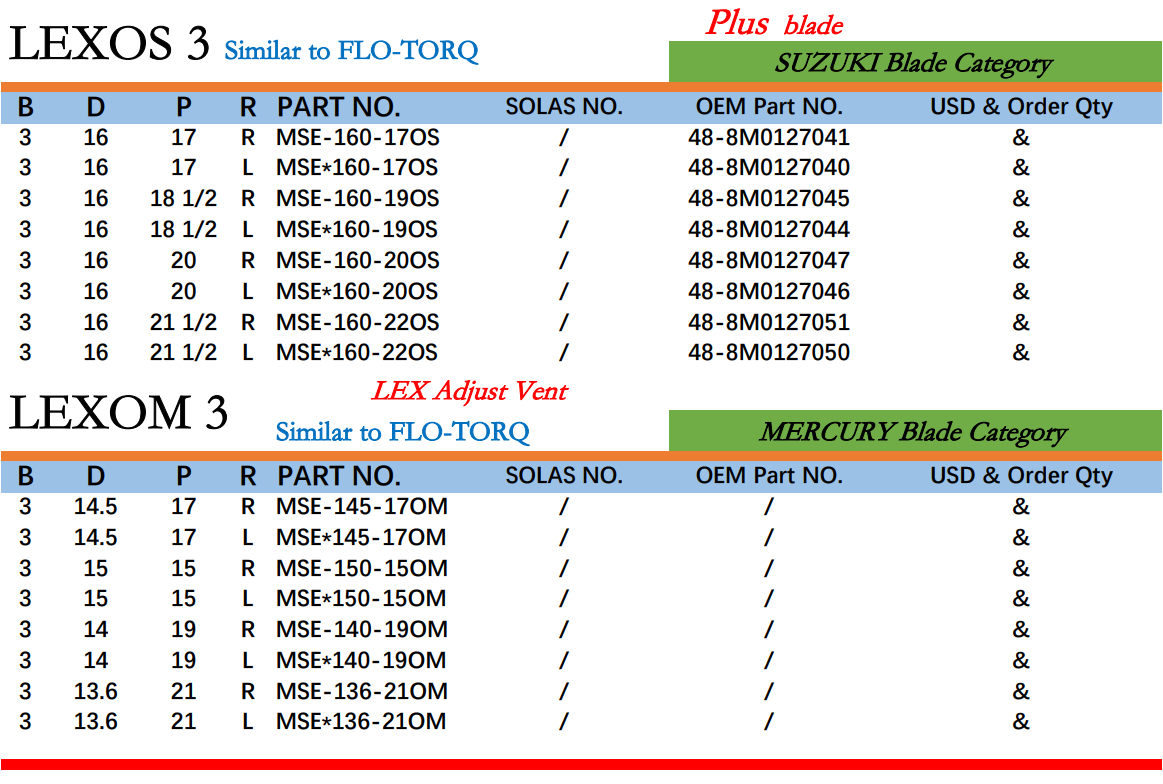The width and height of the screenshot is (1163, 784).
Task: Select part number MSE-145-17OM
Action: [362, 507]
